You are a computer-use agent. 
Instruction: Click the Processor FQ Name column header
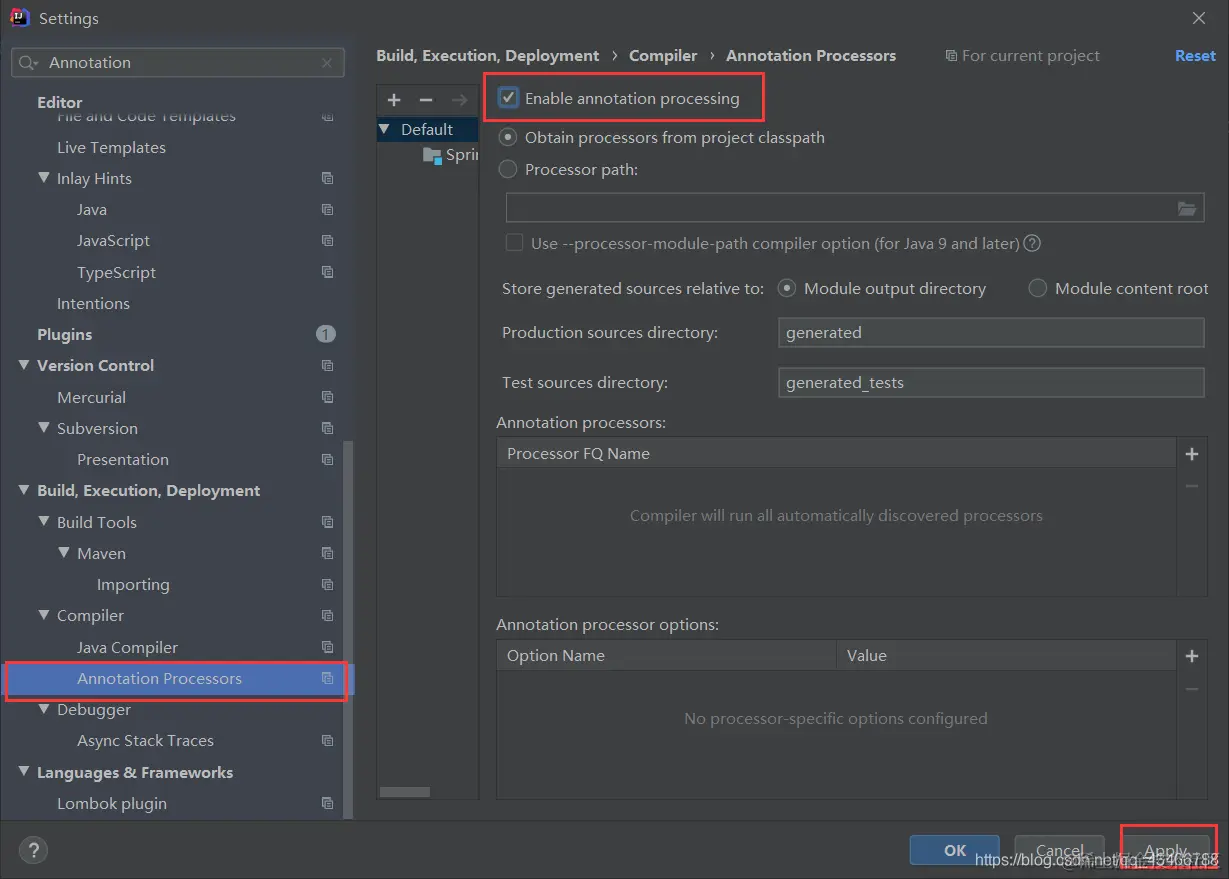[836, 453]
